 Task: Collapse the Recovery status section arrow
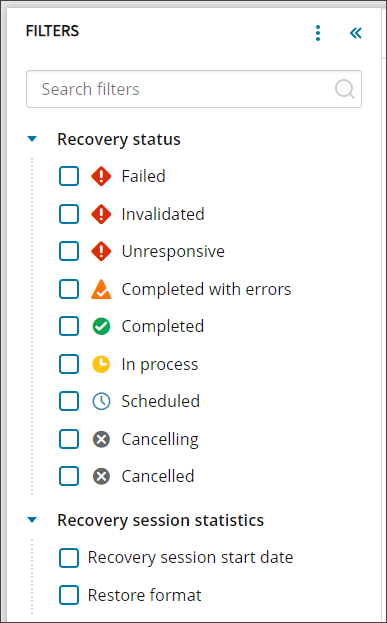tap(32, 139)
